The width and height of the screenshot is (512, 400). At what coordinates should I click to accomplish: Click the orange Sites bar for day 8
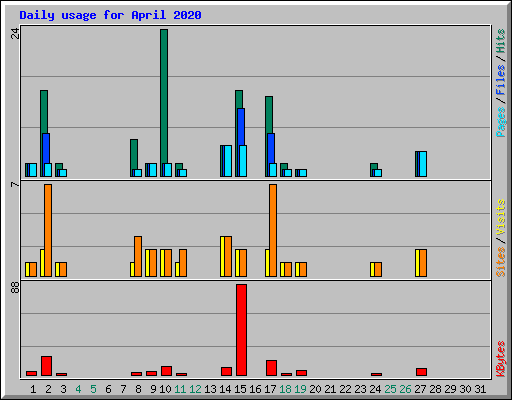pyautogui.click(x=138, y=256)
